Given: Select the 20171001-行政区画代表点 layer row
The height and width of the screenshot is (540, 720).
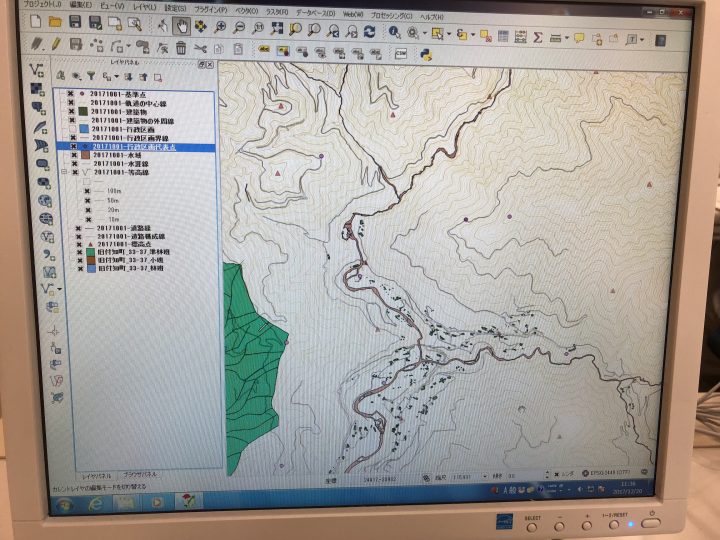Looking at the screenshot, I should (x=136, y=147).
